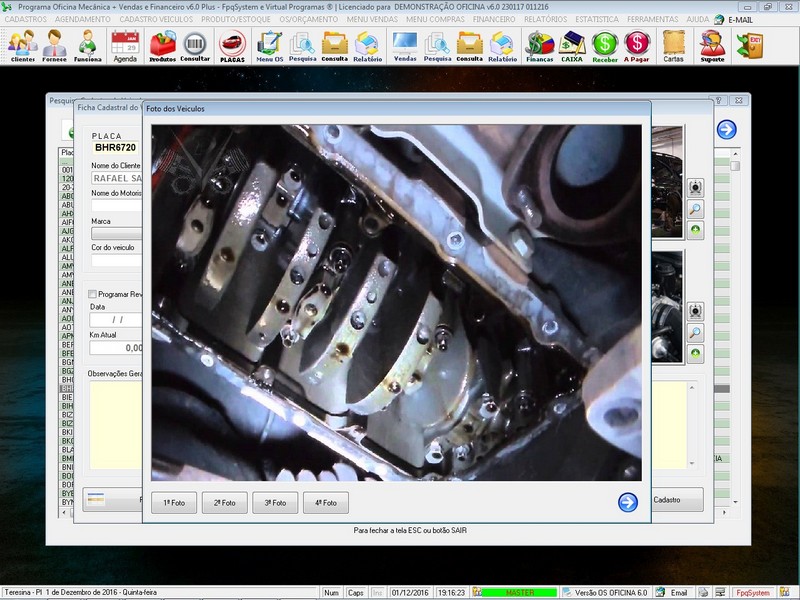Viewport: 800px width, 600px height.
Task: Click the Suporte toolbar icon
Action: pyautogui.click(x=712, y=45)
